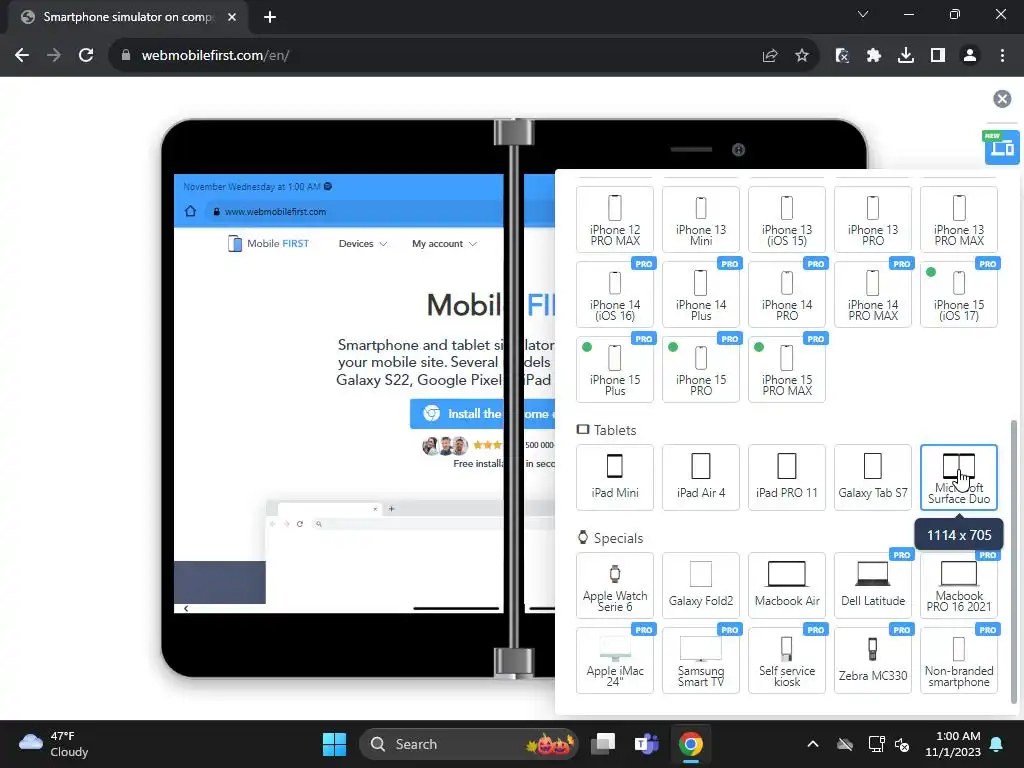Click the Mobile FIRST extension icon
This screenshot has width=1024, height=768.
tap(842, 56)
